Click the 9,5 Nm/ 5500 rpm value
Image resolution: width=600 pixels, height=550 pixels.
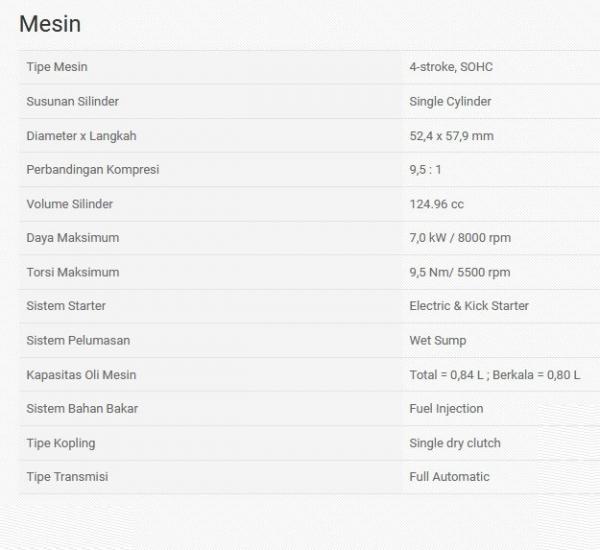(459, 272)
